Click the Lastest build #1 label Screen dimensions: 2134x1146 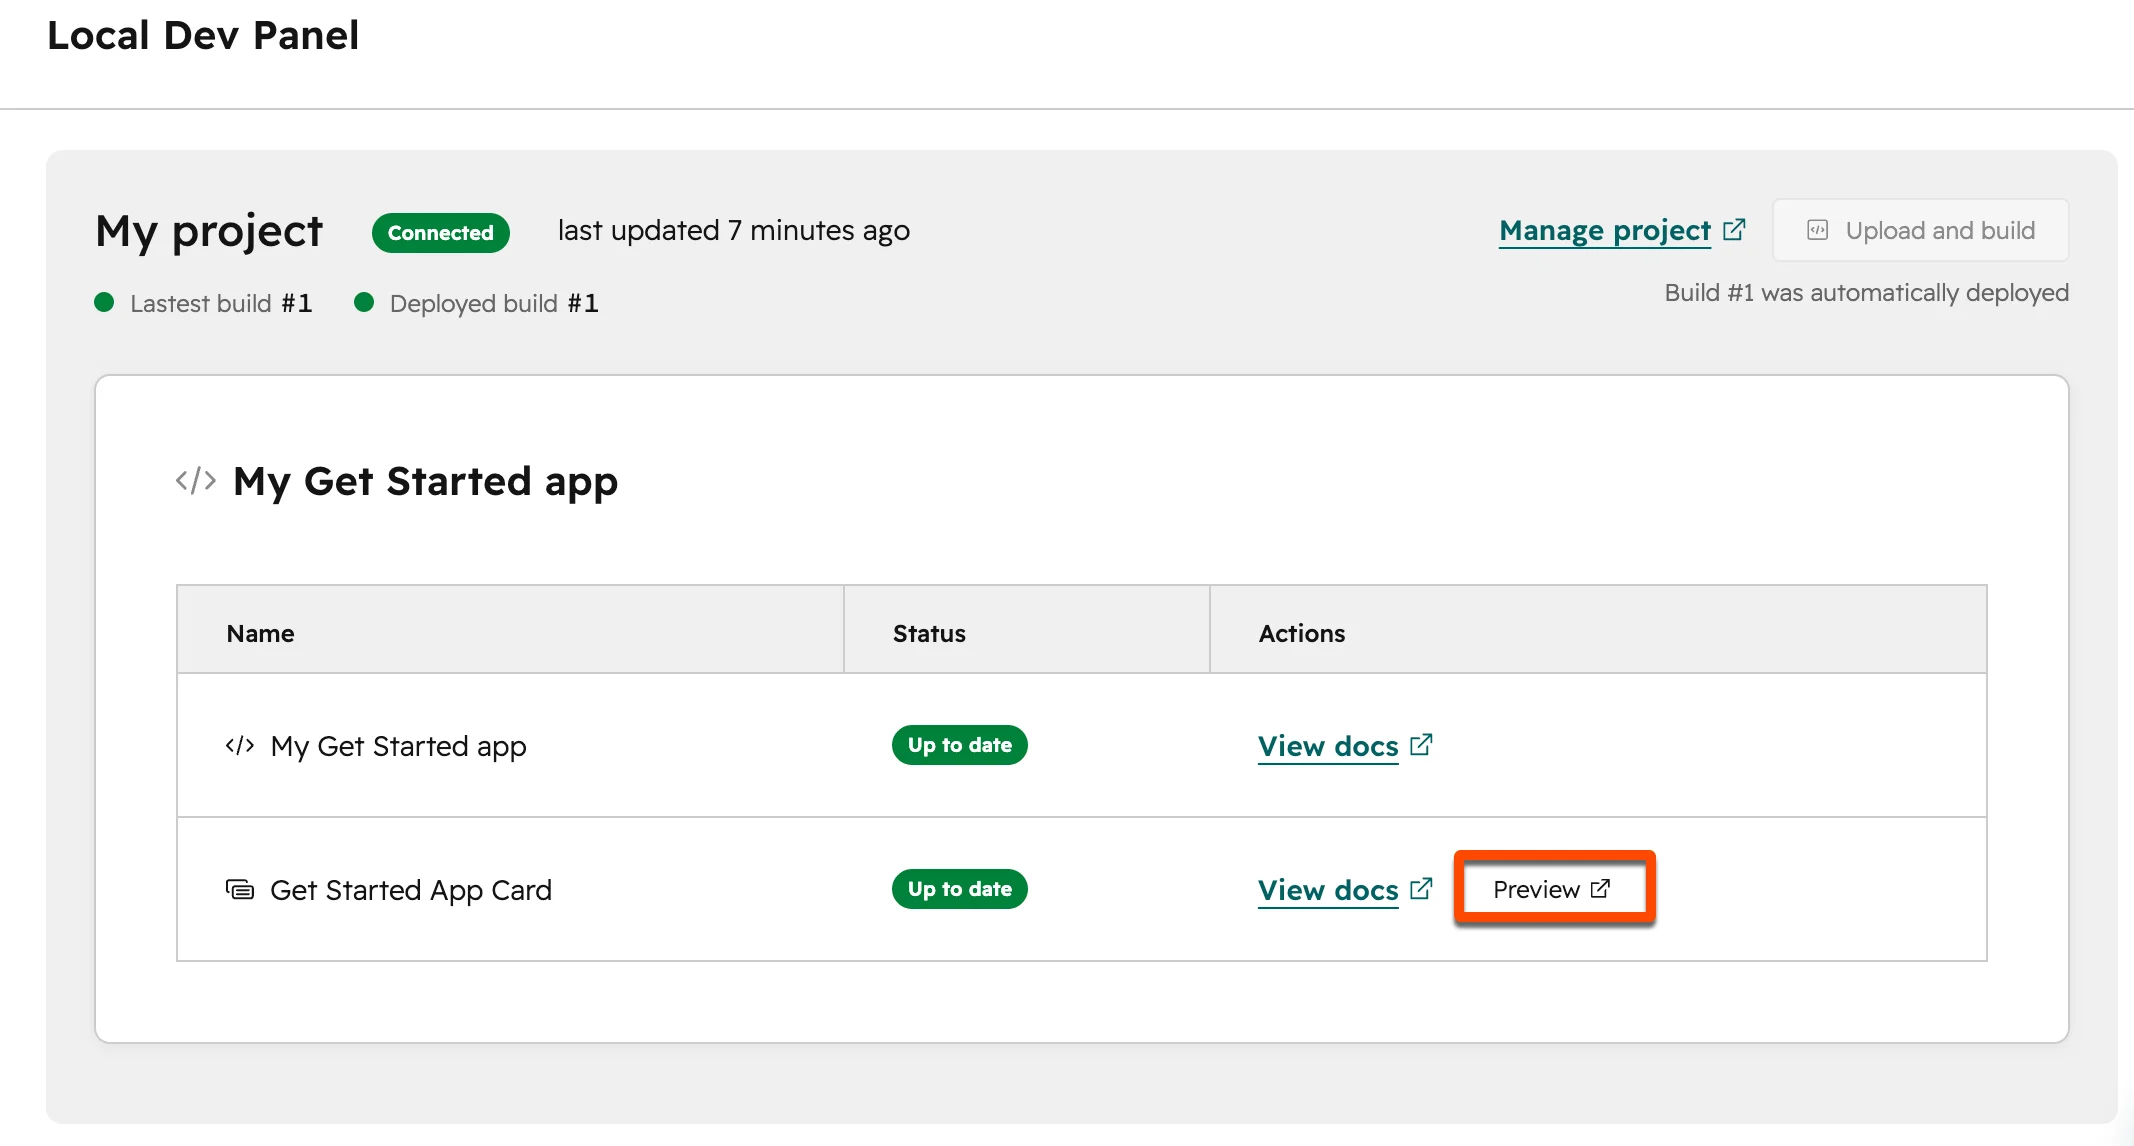point(221,303)
